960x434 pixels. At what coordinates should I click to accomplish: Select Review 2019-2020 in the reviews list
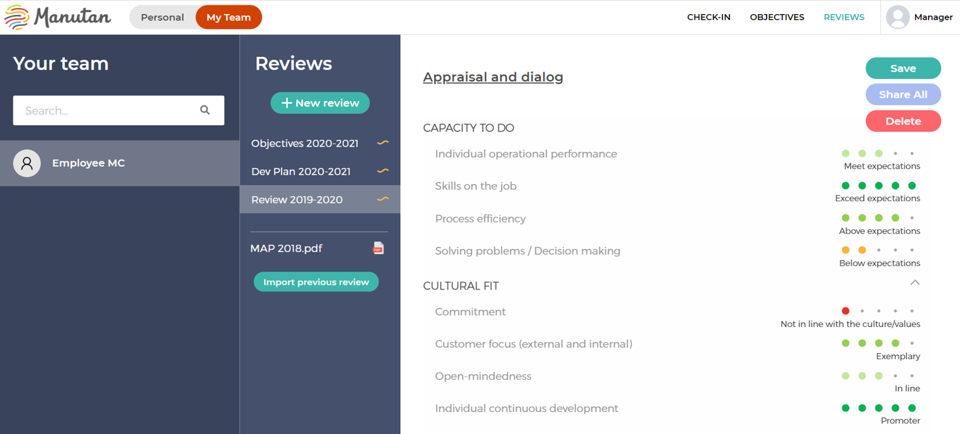click(297, 199)
